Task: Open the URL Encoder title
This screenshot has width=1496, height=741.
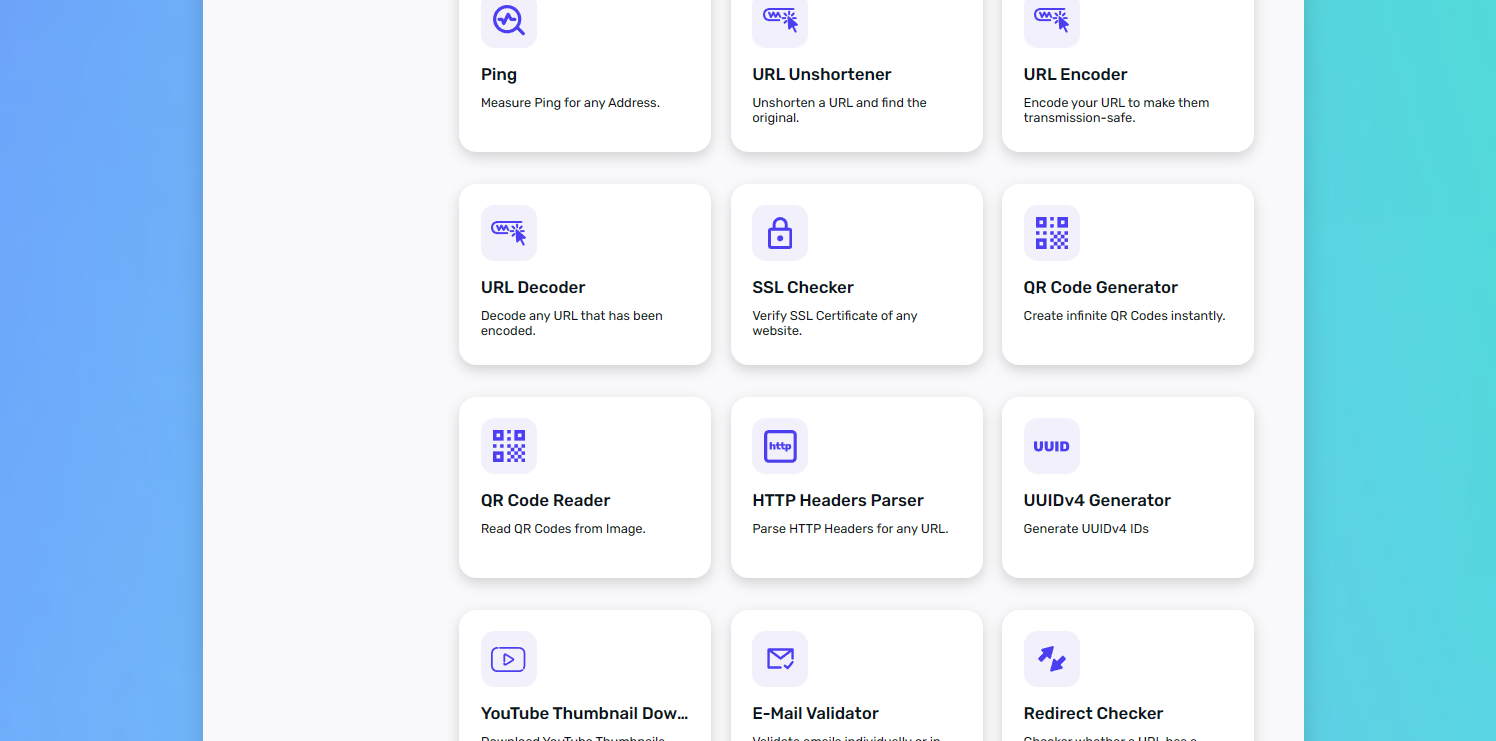Action: [1075, 75]
